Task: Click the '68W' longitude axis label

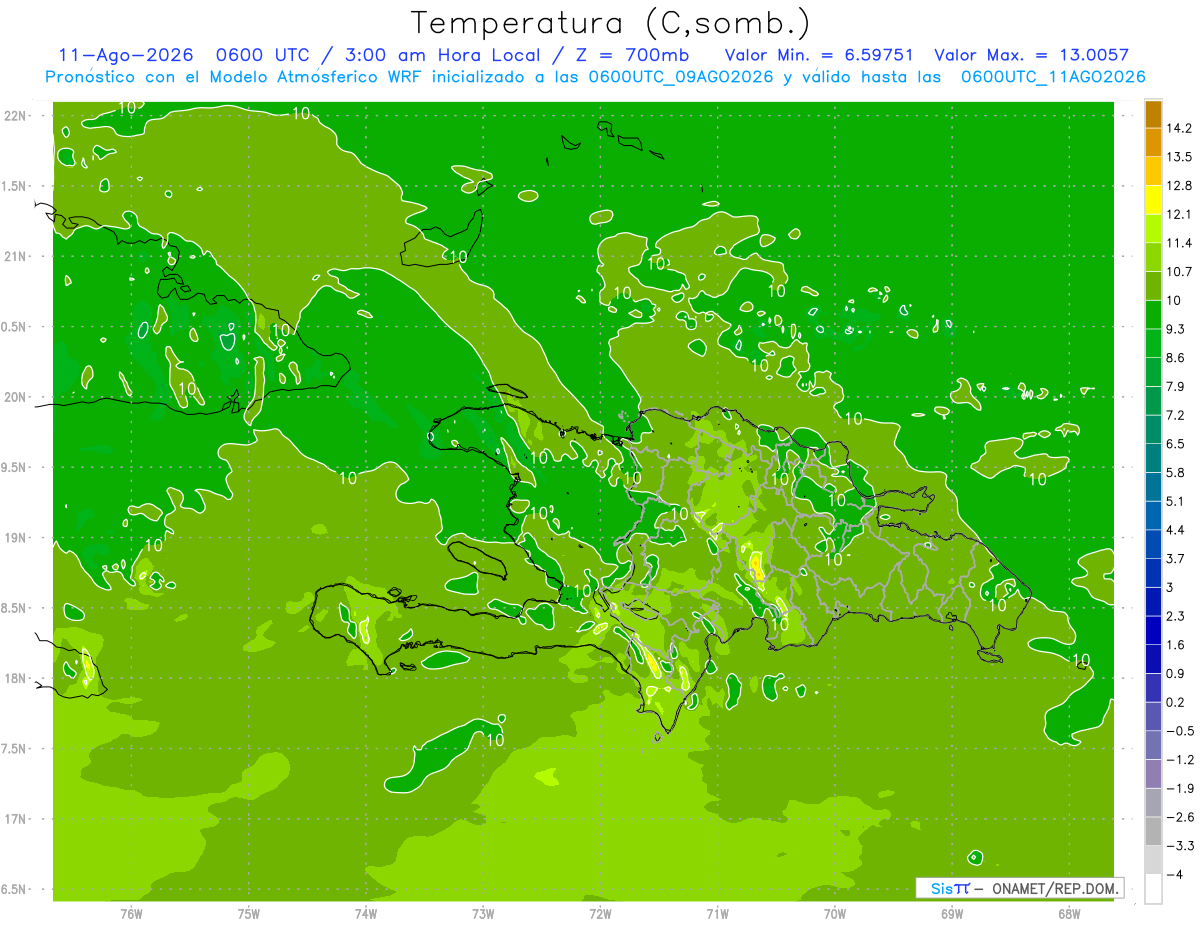Action: tap(1069, 913)
